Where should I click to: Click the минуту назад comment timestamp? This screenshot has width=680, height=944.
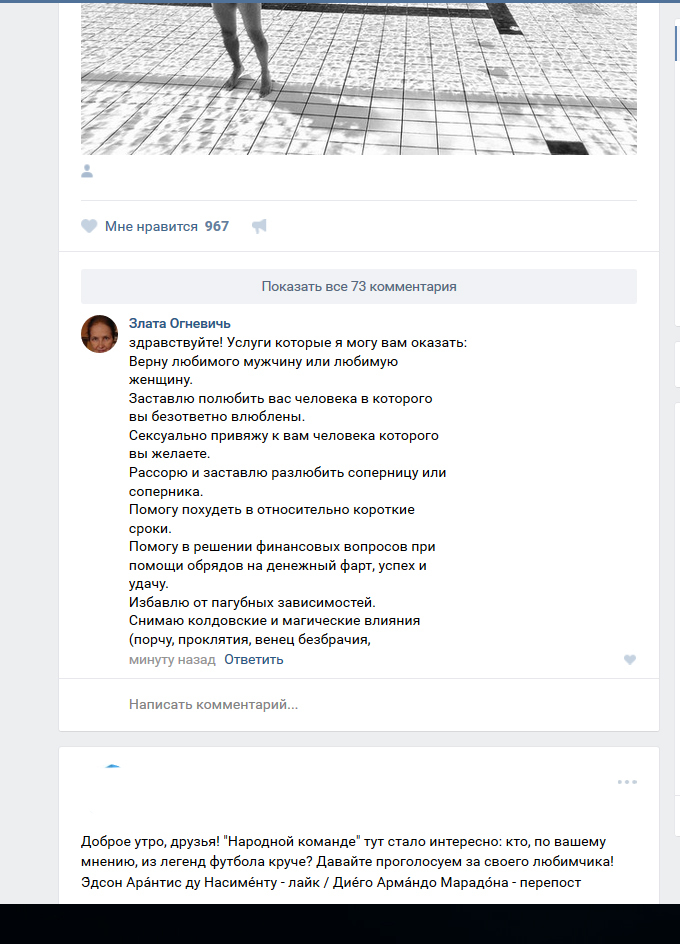click(x=172, y=659)
